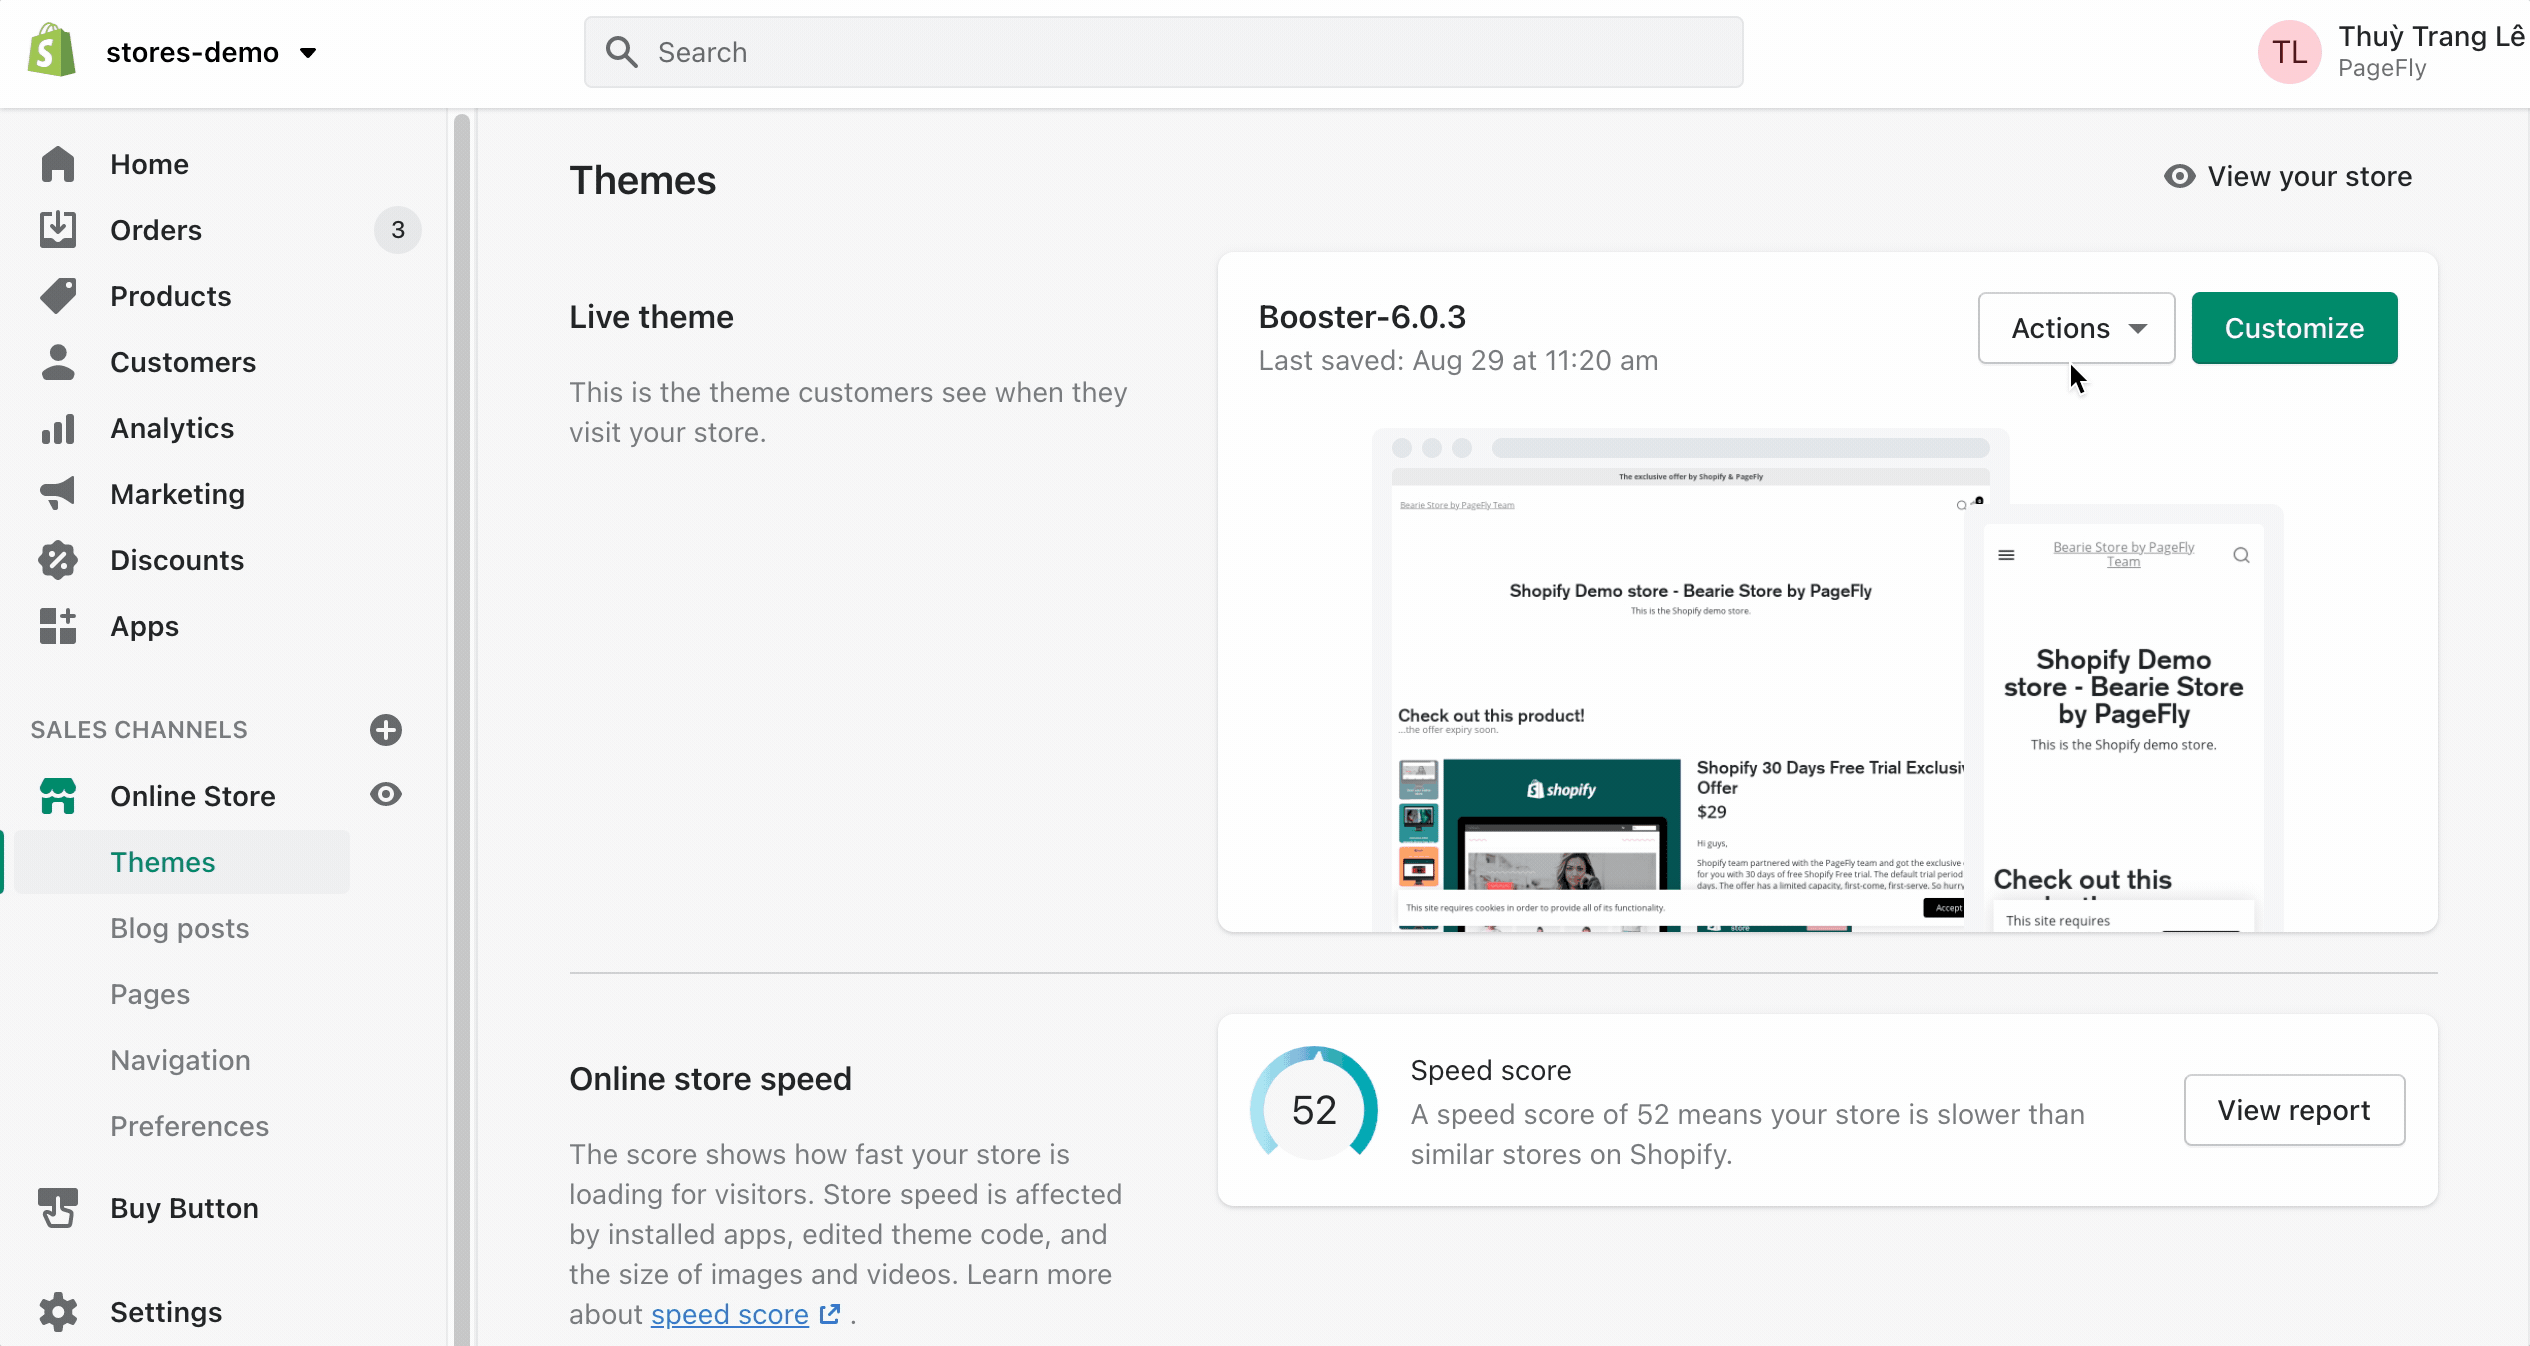Click the external link icon after speed score
This screenshot has height=1346, width=2530.
point(830,1313)
